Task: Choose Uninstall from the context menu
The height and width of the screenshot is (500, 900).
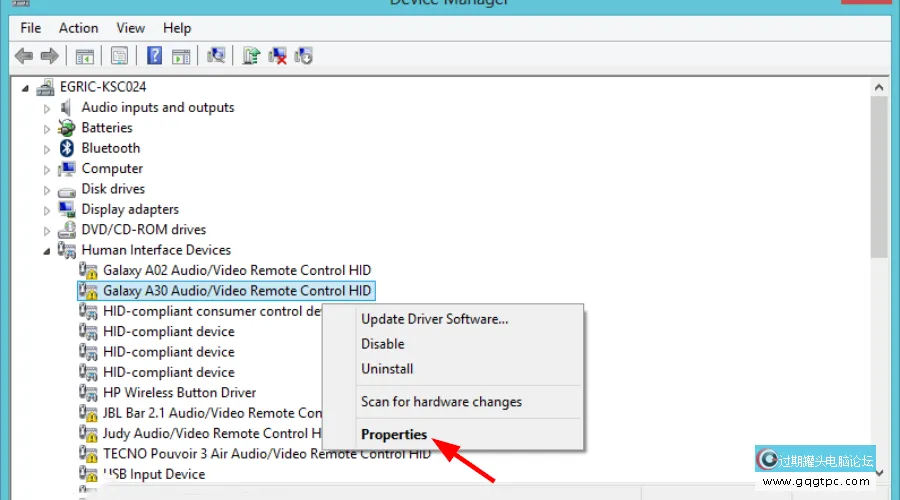Action: pos(387,368)
